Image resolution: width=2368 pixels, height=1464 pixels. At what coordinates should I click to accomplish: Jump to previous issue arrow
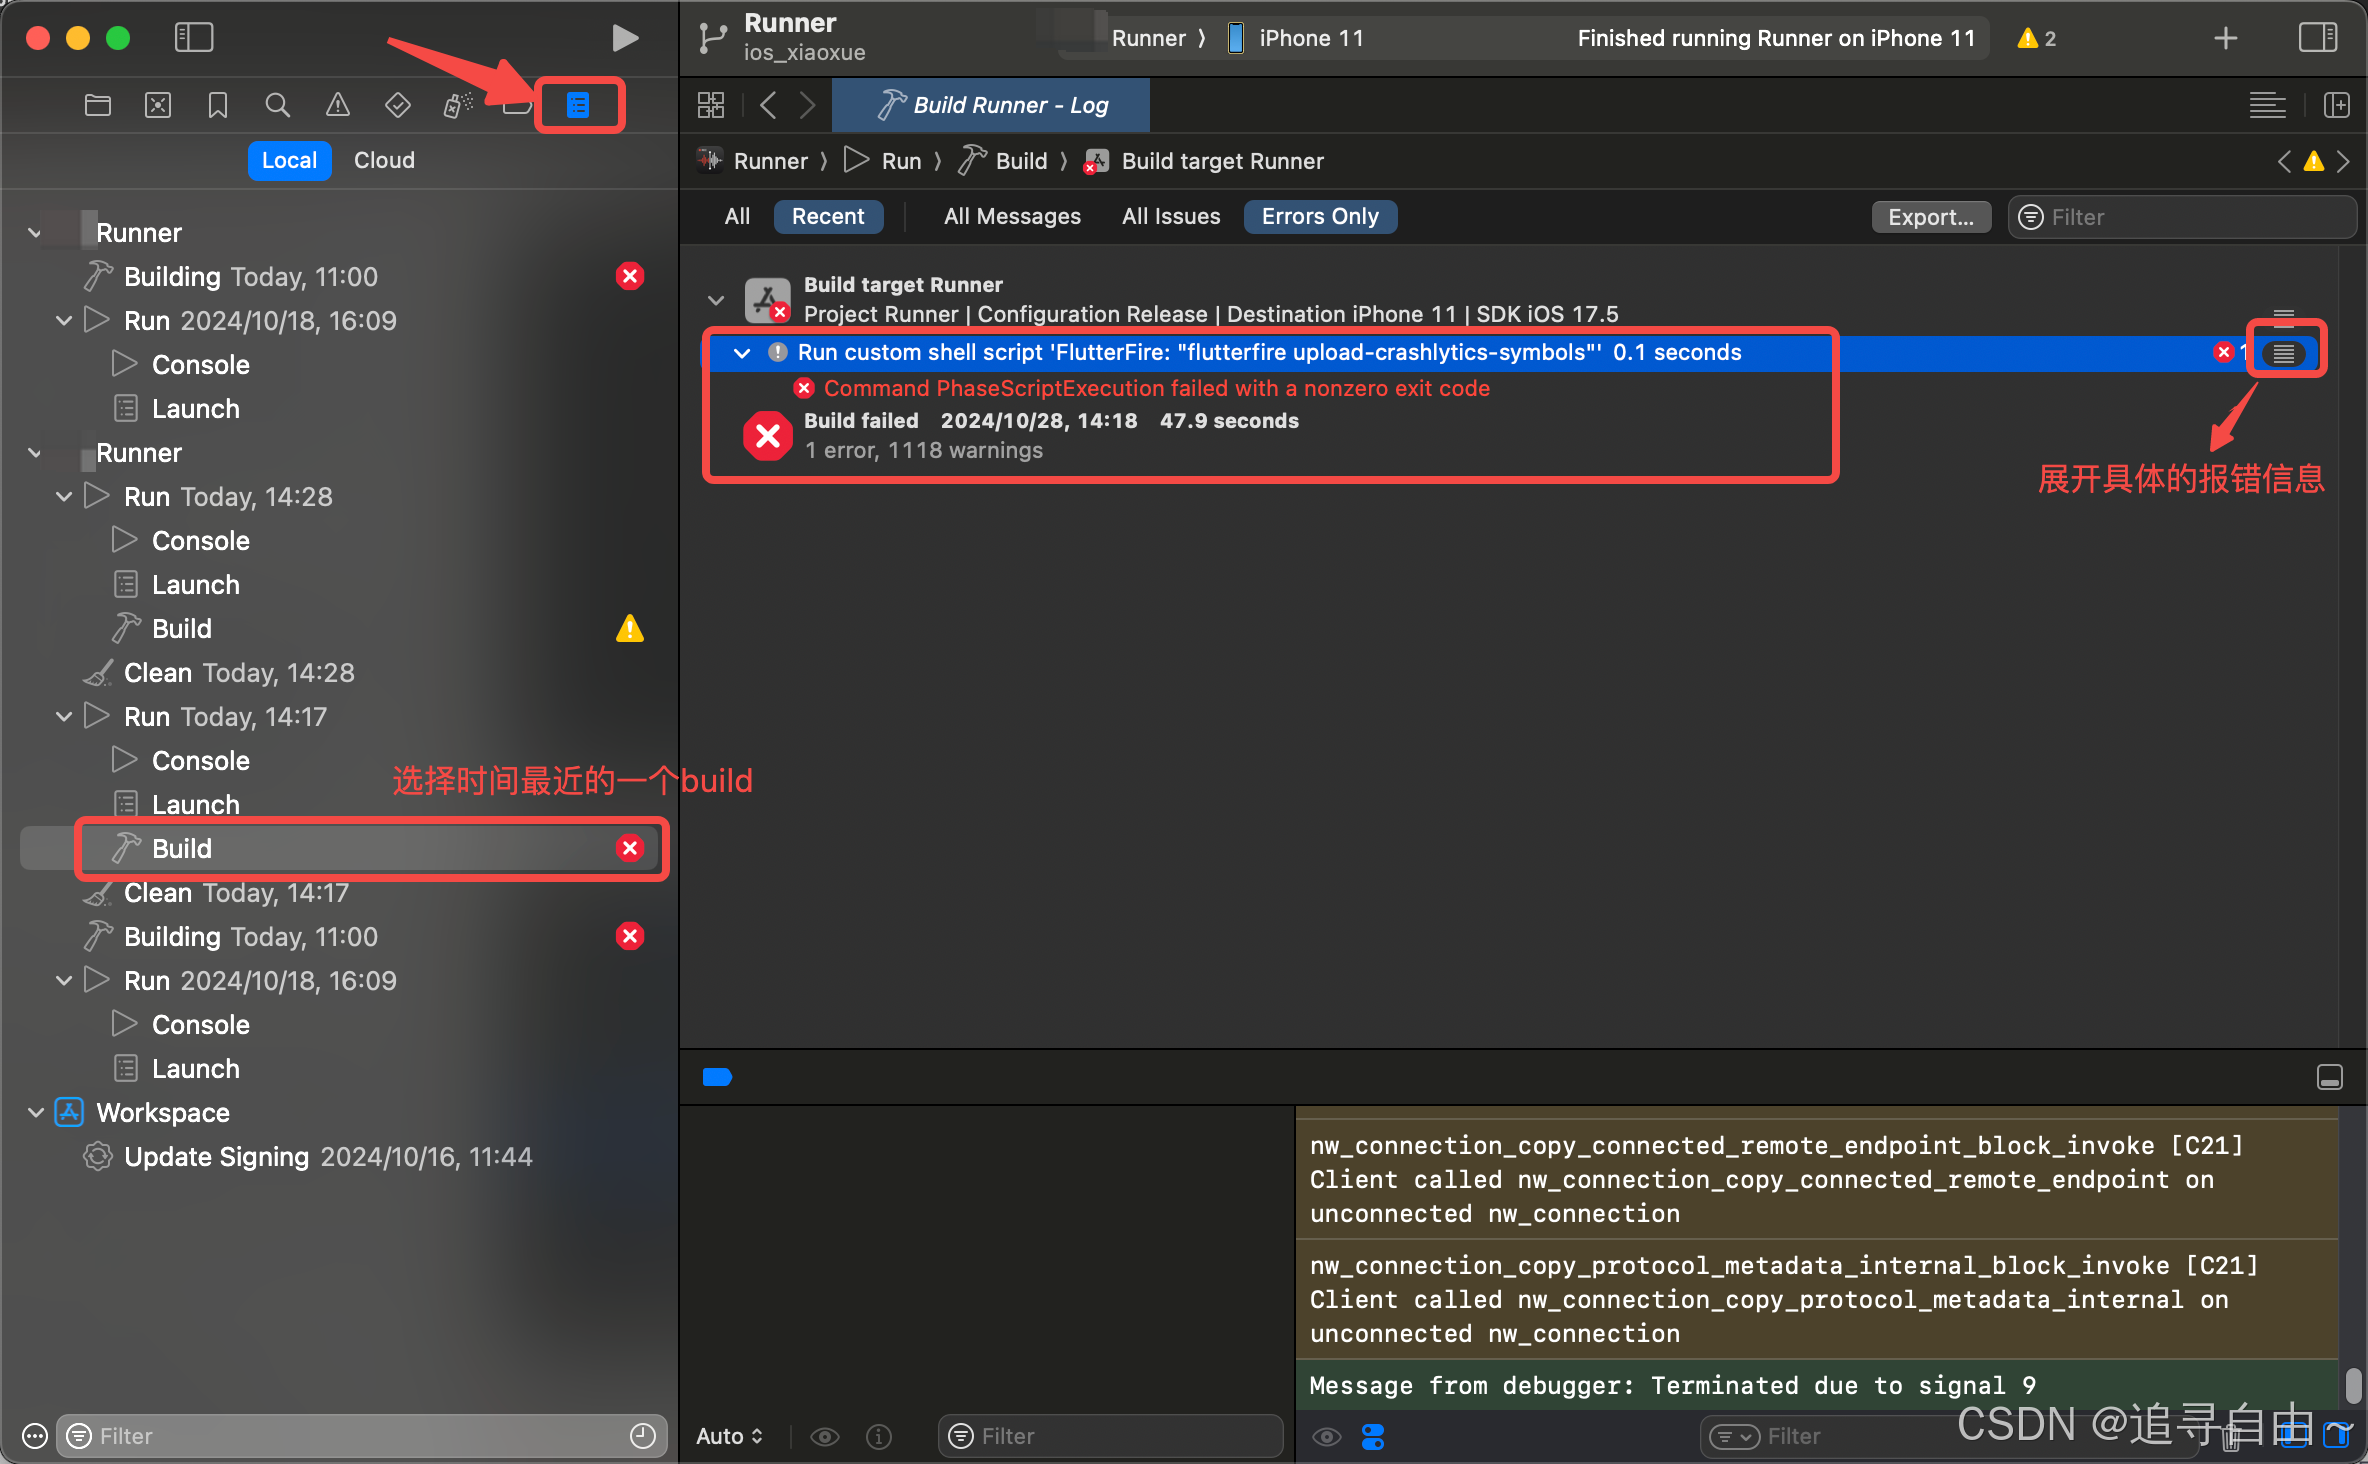[2284, 161]
